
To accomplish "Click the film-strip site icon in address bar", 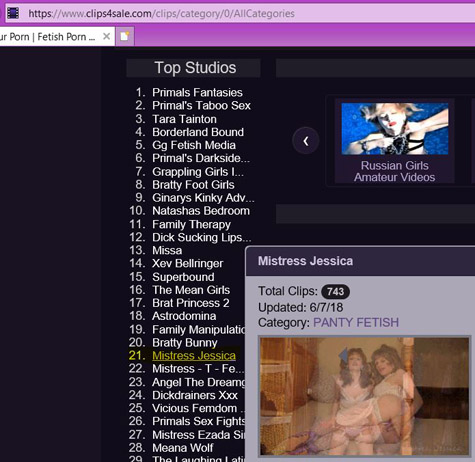I will tap(13, 13).
